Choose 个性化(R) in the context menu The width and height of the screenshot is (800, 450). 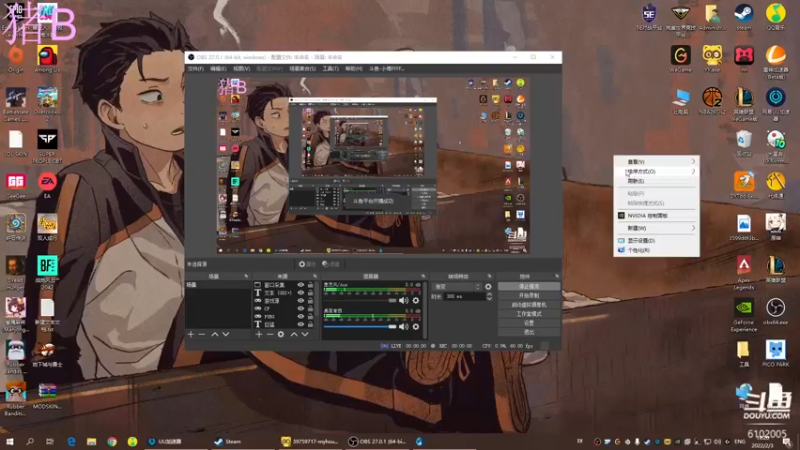click(657, 250)
